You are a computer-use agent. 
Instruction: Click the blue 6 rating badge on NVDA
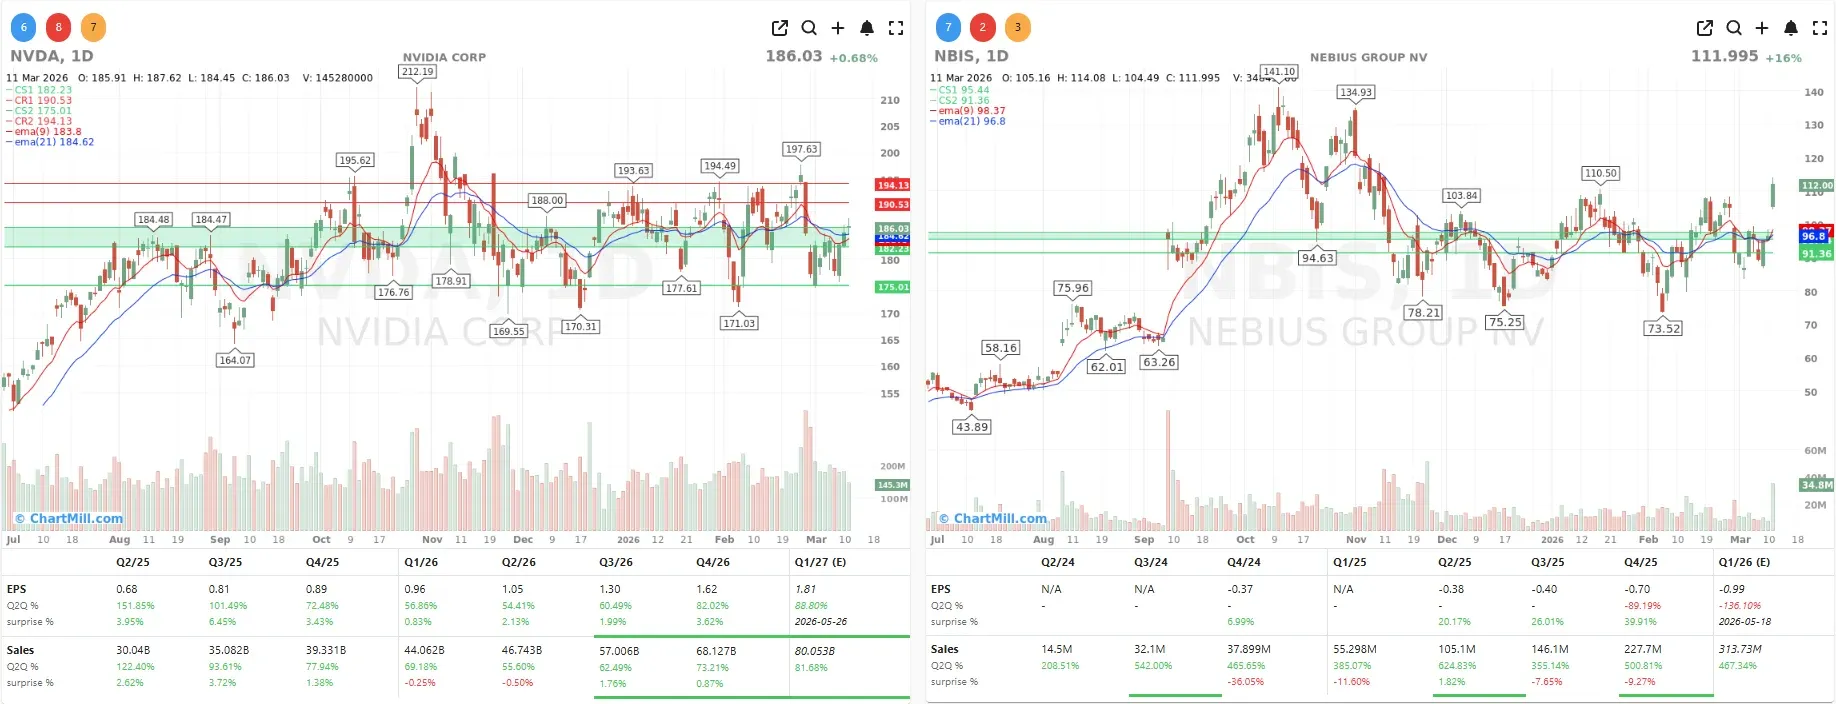24,27
